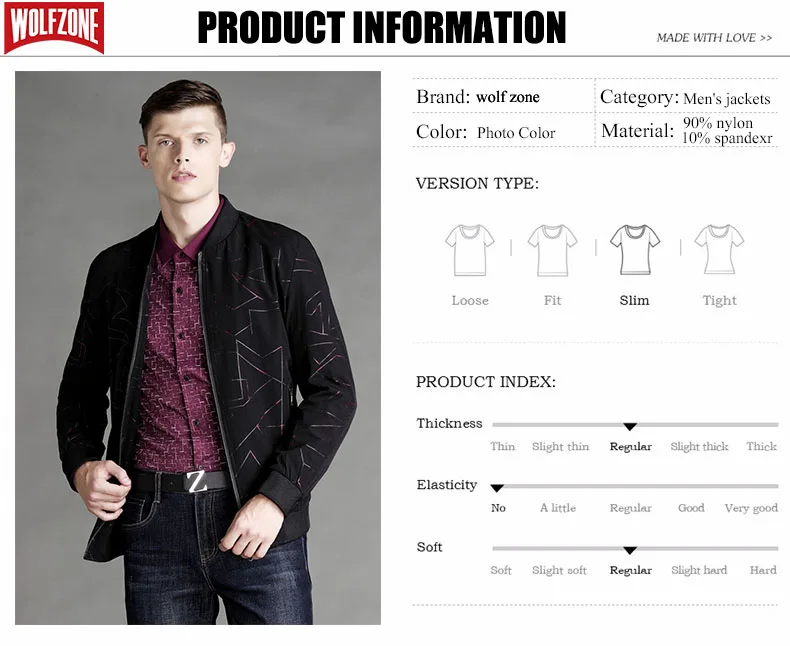790x646 pixels.
Task: Click the model jacket product photo
Action: (x=198, y=348)
